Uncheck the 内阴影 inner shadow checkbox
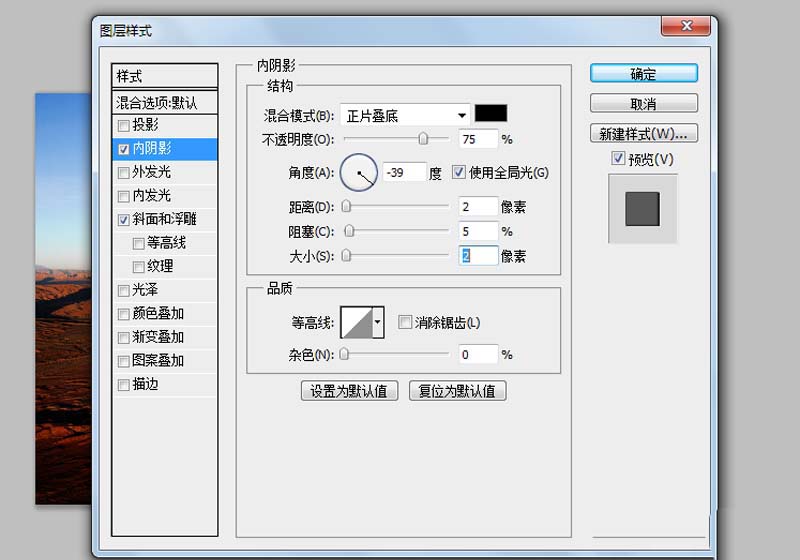800x560 pixels. (123, 149)
